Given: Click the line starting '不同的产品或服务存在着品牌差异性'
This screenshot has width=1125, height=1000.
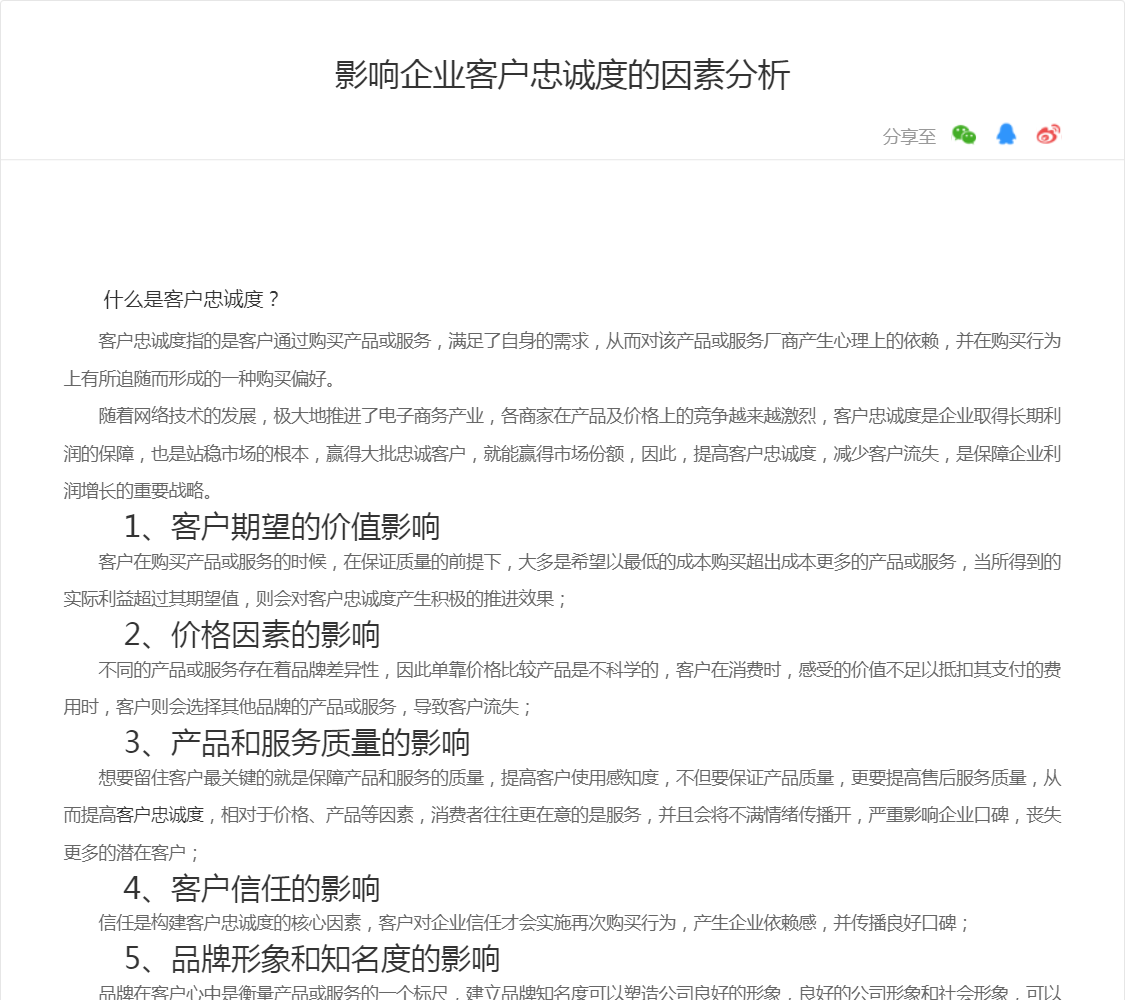Looking at the screenshot, I should coord(580,670).
